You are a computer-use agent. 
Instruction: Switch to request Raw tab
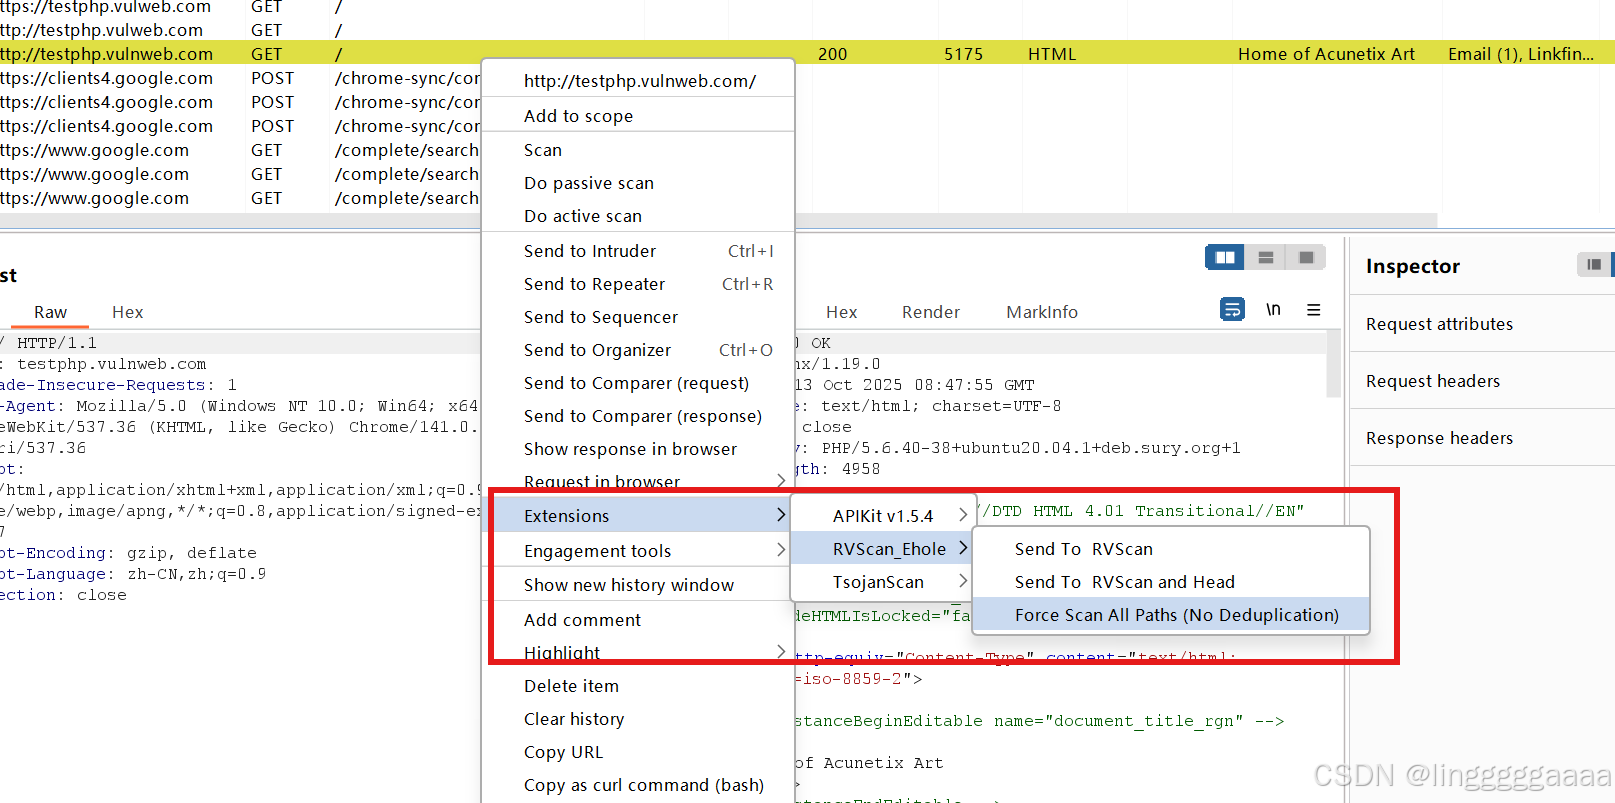coord(50,312)
